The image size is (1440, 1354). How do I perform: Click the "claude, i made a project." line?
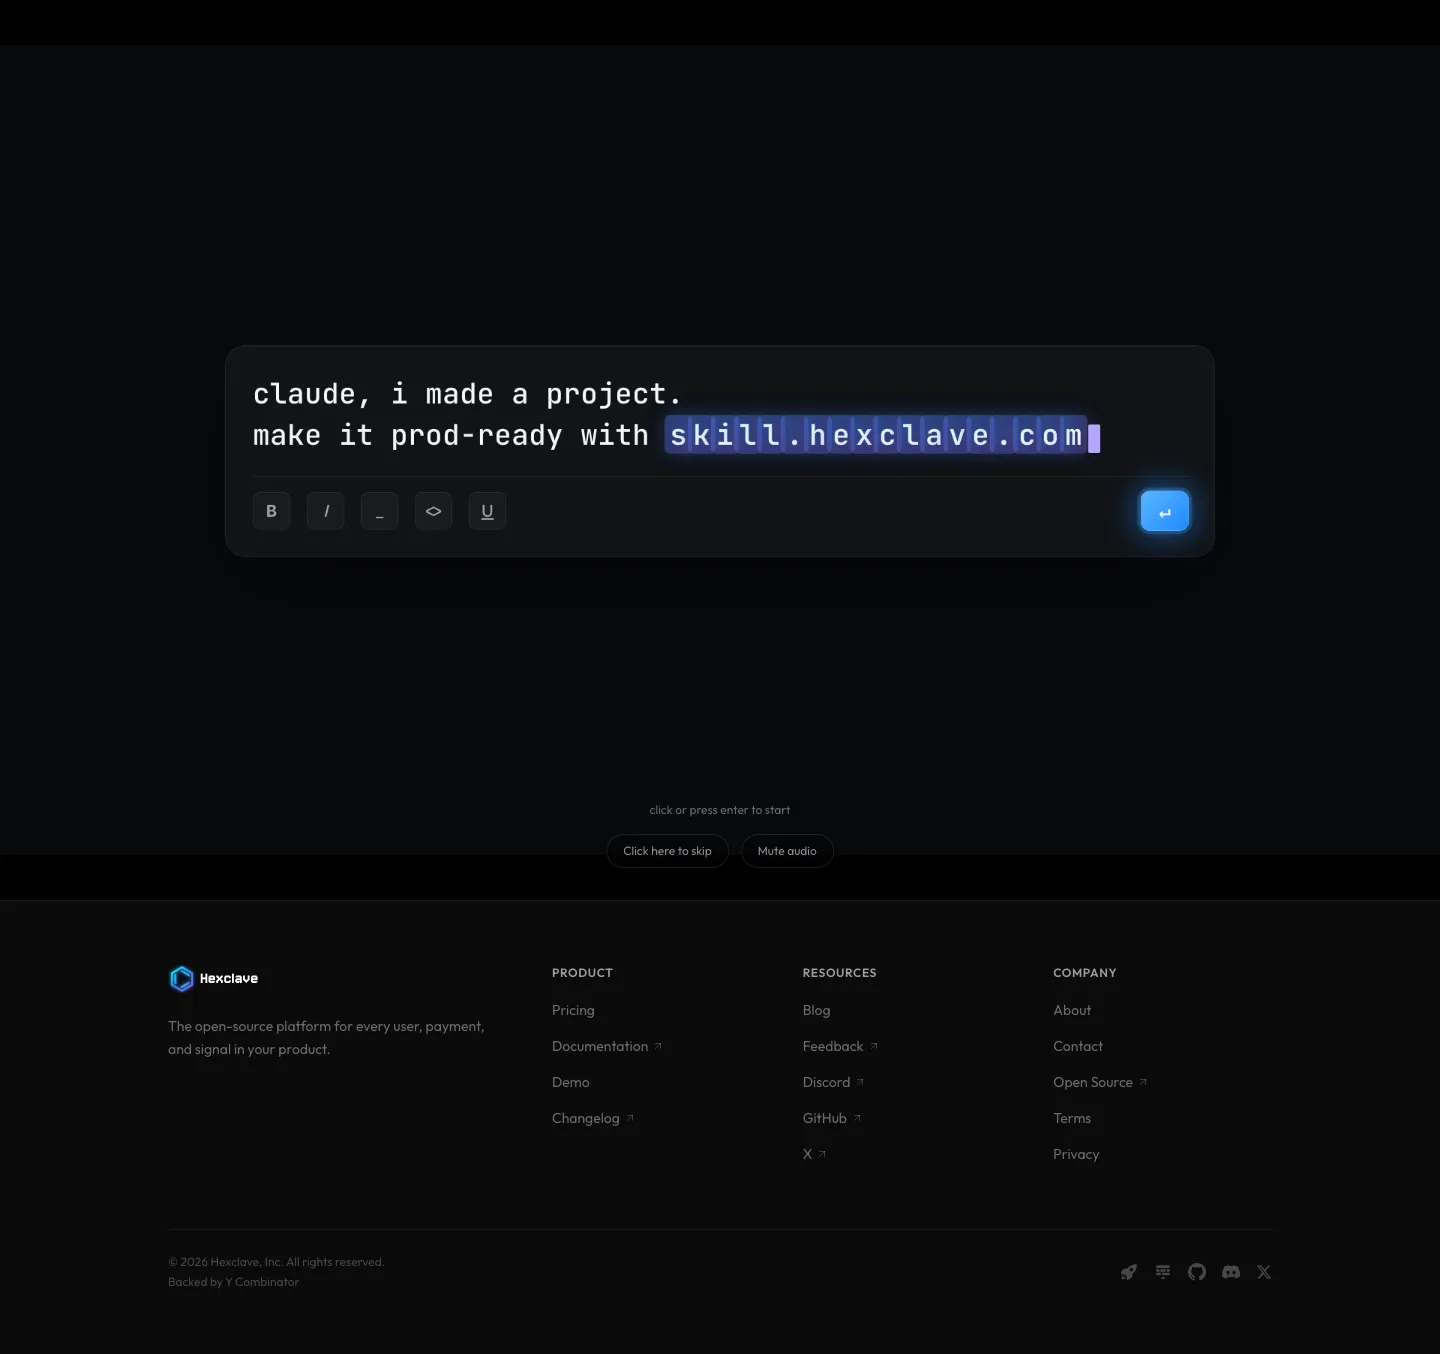point(467,394)
